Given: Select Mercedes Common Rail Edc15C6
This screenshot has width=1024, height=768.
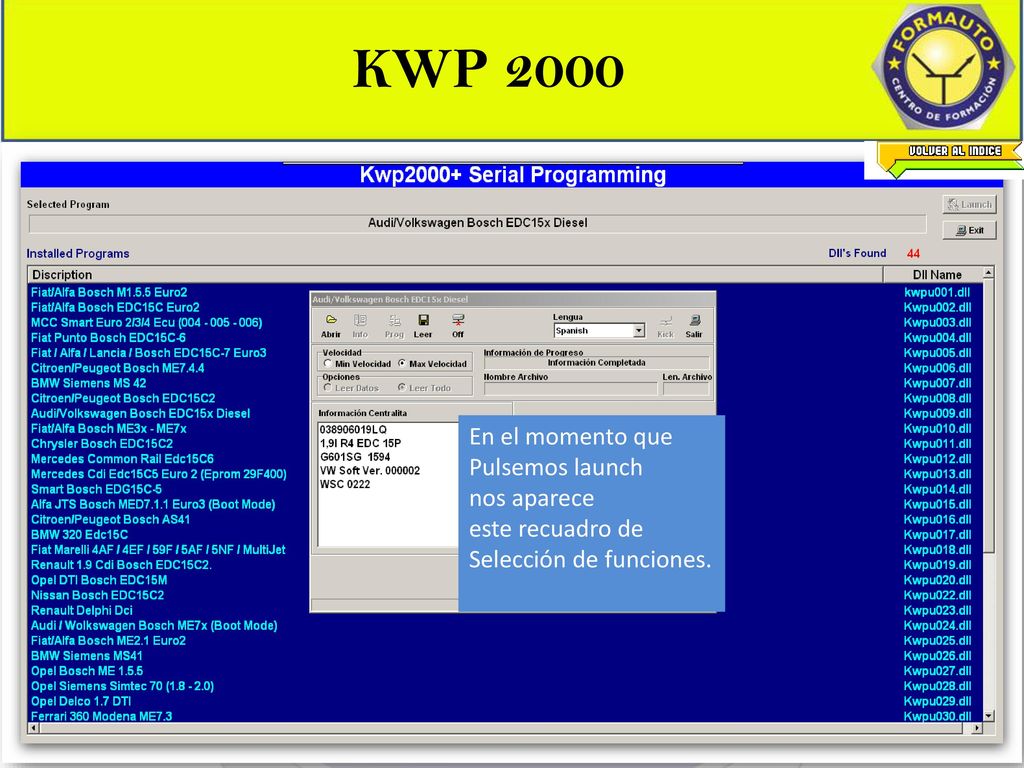Looking at the screenshot, I should coord(122,458).
